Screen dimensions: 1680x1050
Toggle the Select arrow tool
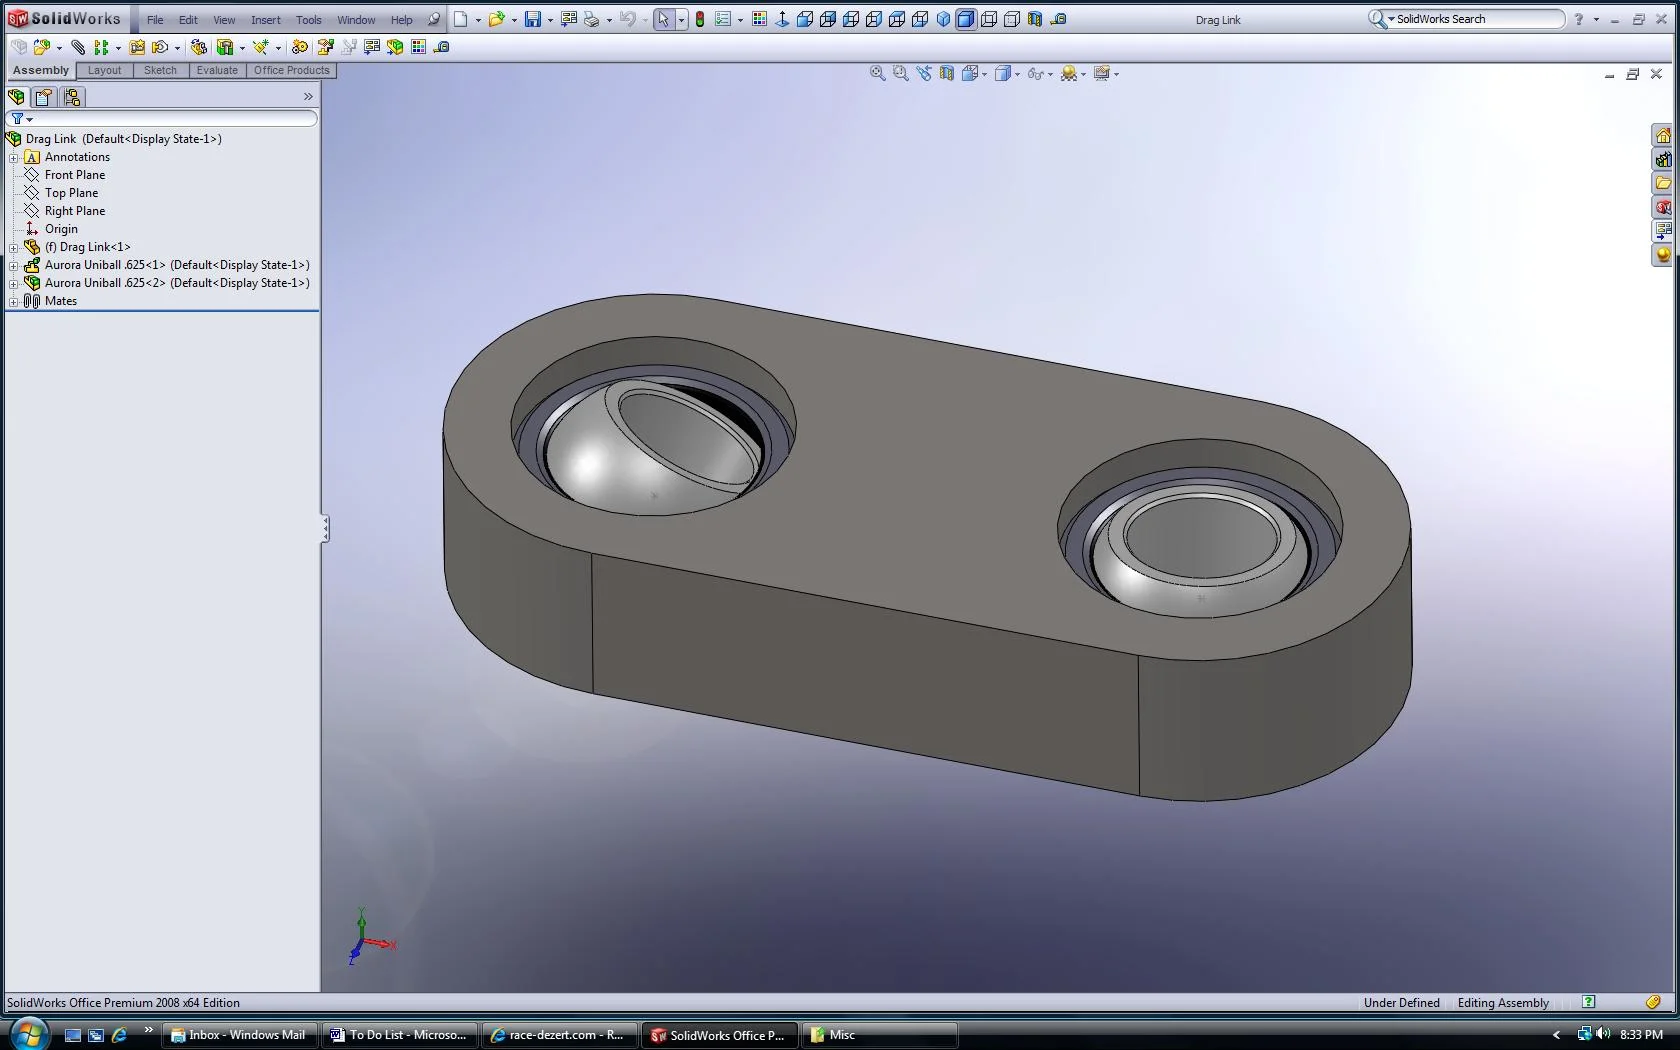[x=663, y=19]
